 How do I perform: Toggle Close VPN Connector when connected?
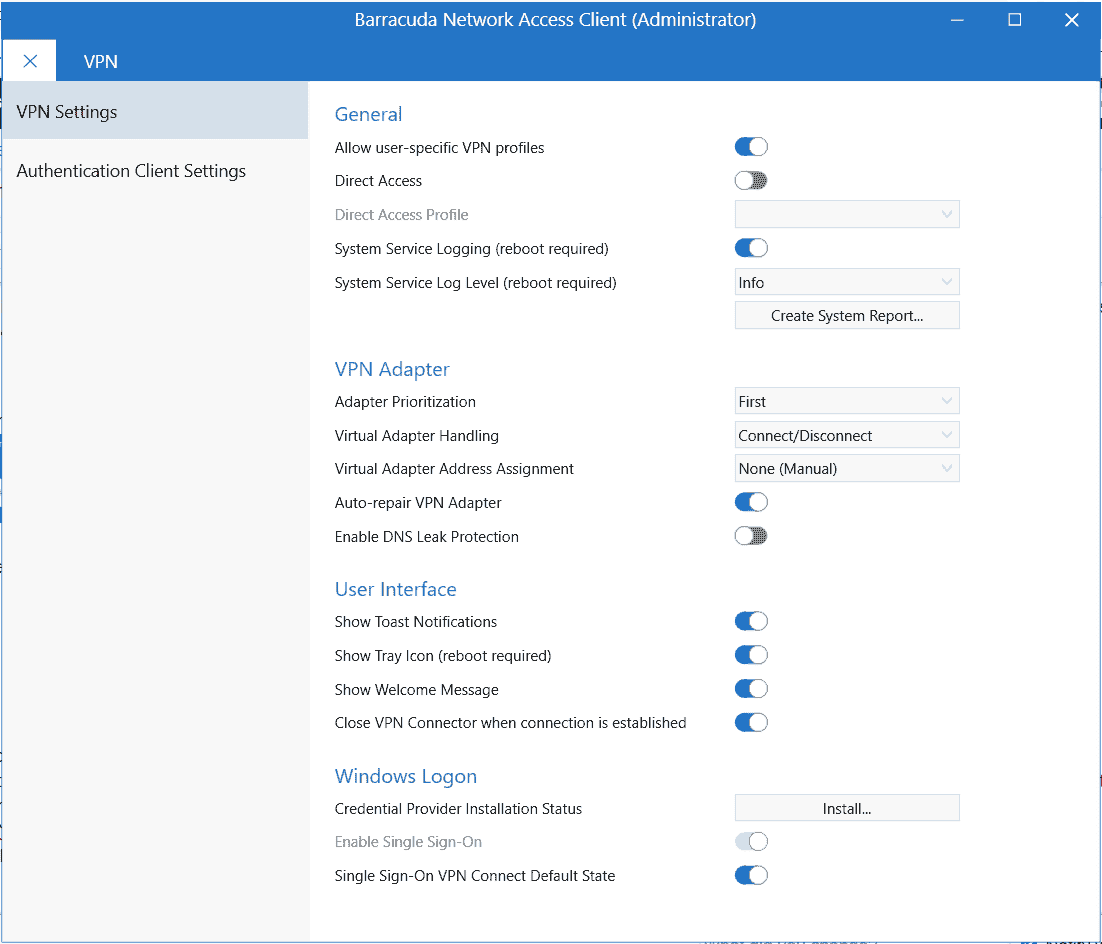(x=751, y=723)
